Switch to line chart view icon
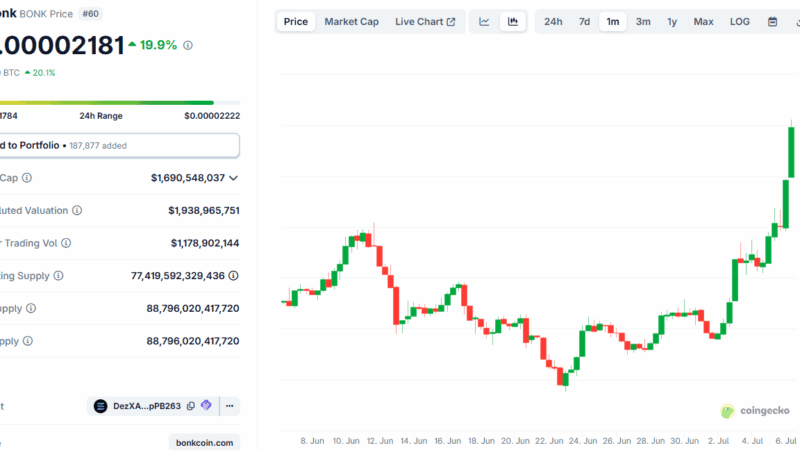 pyautogui.click(x=484, y=21)
